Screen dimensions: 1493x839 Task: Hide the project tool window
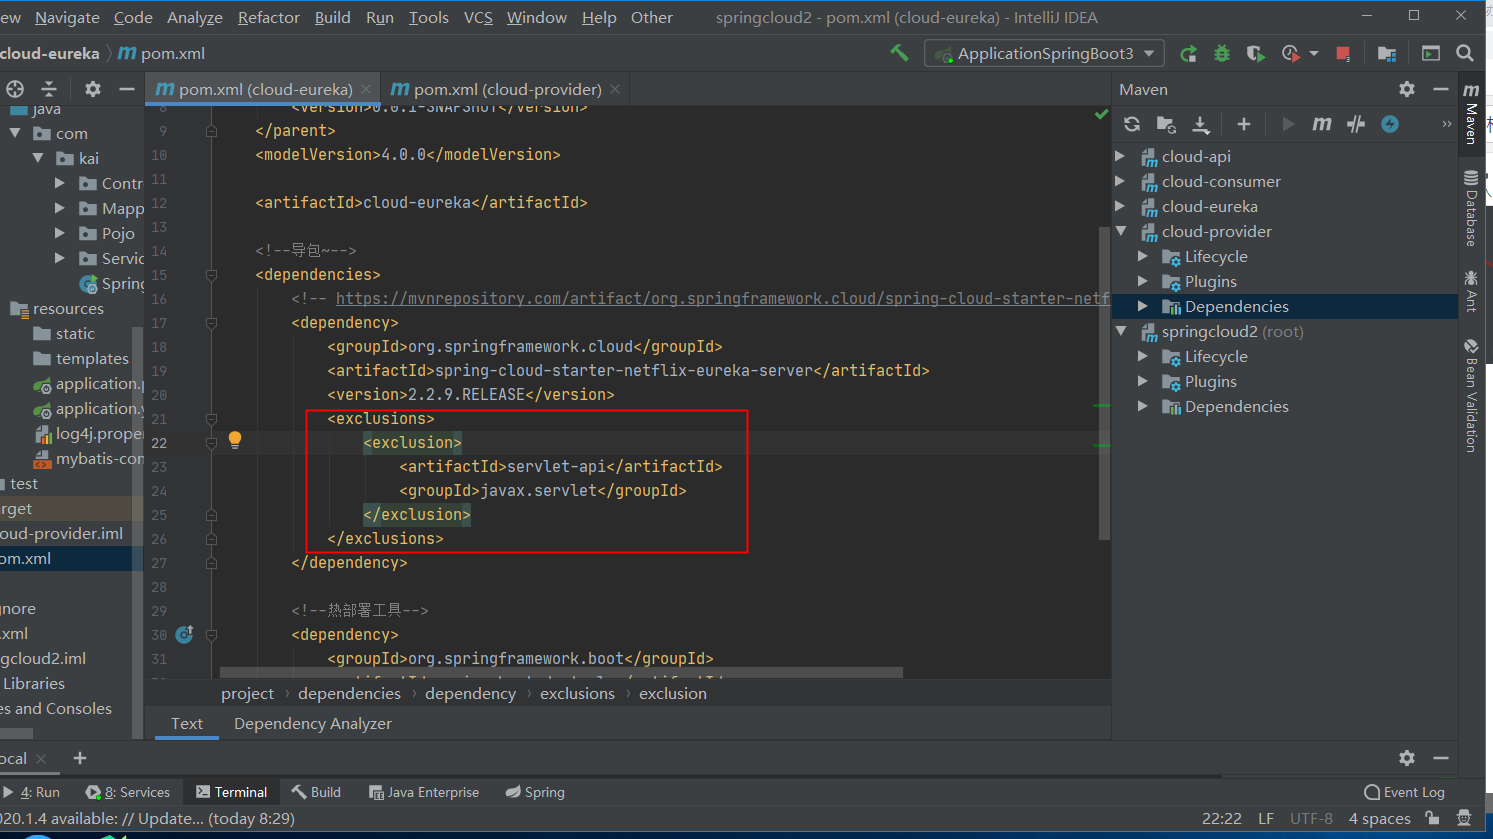[127, 89]
